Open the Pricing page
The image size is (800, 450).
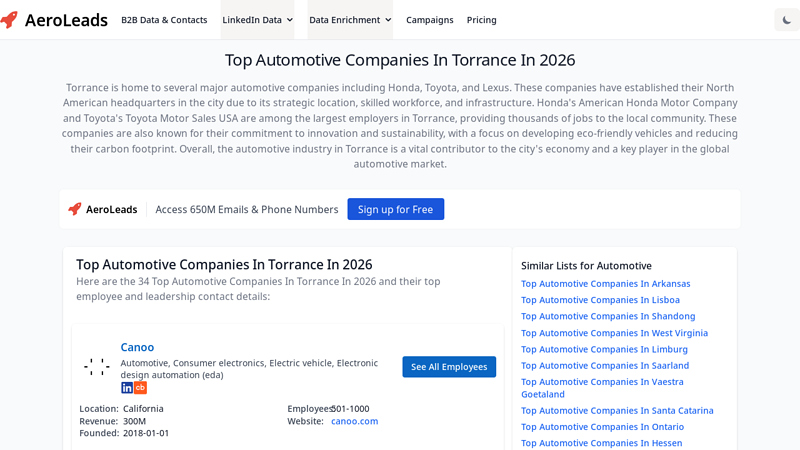click(482, 20)
